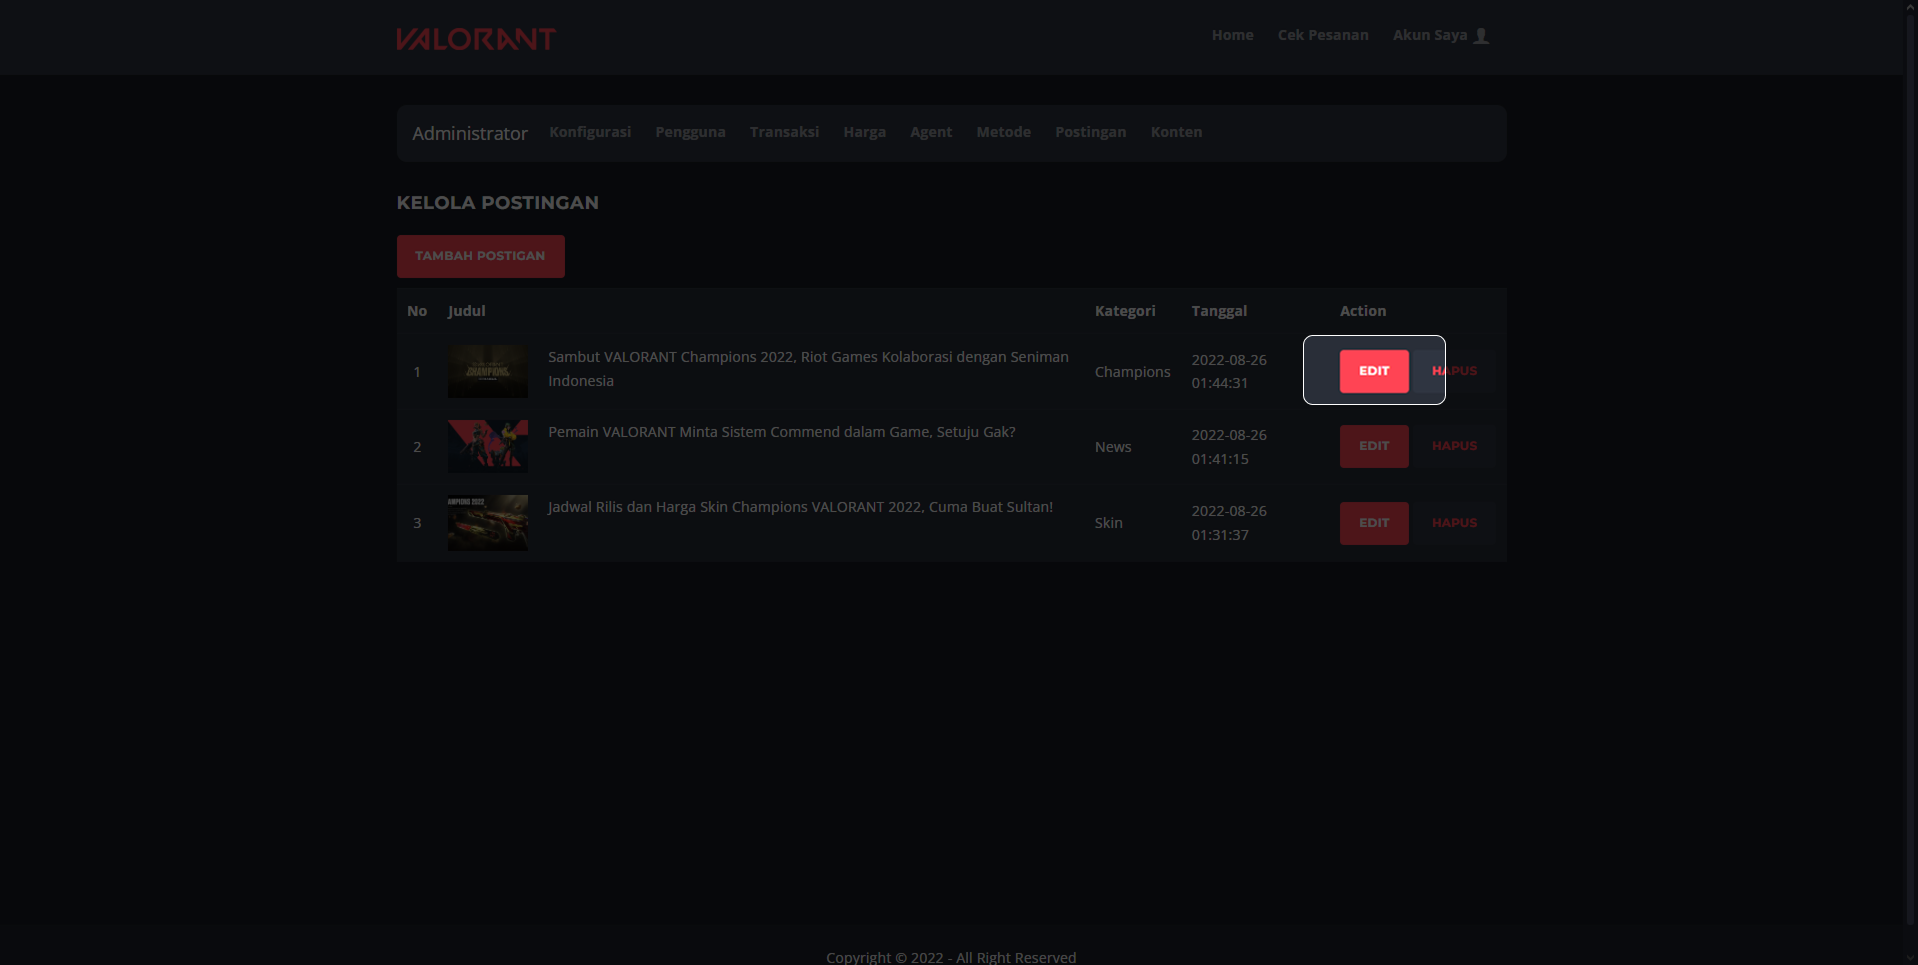Edit the Pemain VALORANT Minta Sistem Commend post

pyautogui.click(x=1374, y=446)
